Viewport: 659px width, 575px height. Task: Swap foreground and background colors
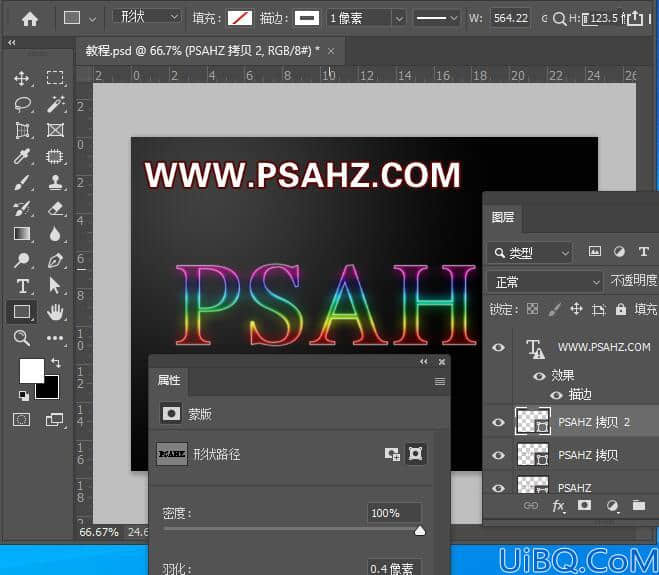click(x=55, y=362)
